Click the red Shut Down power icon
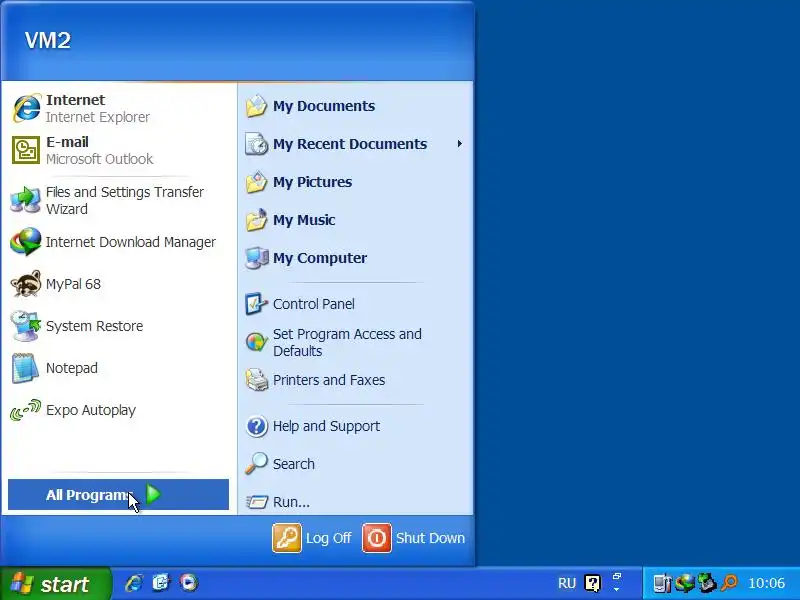 pos(377,538)
